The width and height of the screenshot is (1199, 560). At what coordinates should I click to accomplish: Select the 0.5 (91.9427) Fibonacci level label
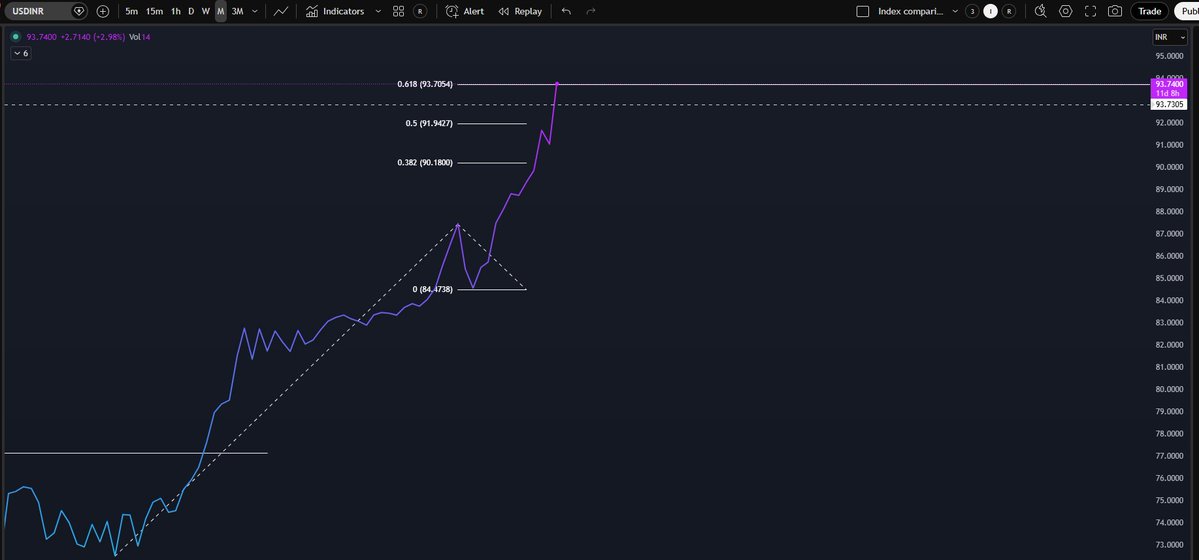click(x=429, y=123)
